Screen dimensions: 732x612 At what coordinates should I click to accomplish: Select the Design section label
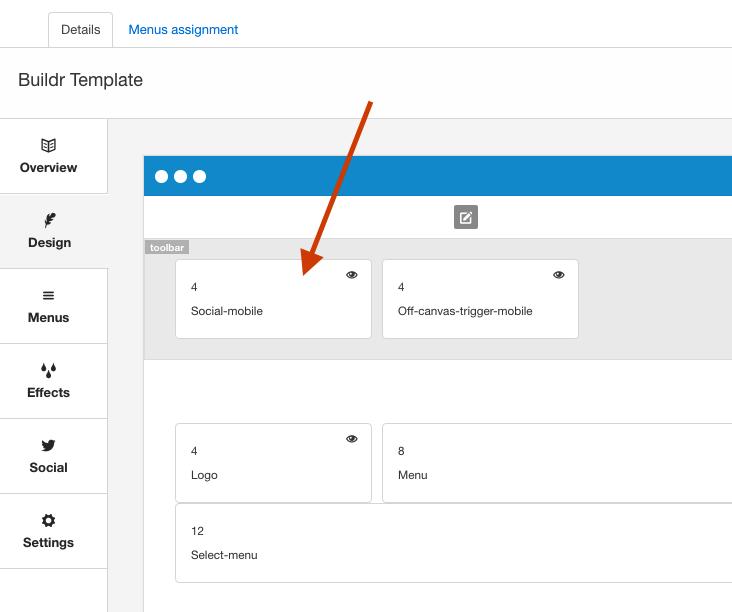(x=49, y=243)
